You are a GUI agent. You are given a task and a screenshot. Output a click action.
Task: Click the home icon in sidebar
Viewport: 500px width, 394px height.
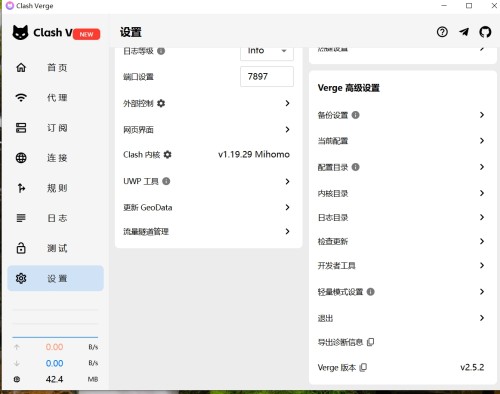pos(21,67)
